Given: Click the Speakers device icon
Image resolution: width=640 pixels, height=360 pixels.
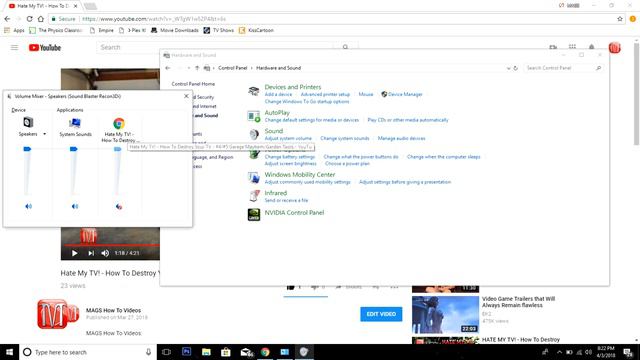Looking at the screenshot, I should [x=28, y=122].
